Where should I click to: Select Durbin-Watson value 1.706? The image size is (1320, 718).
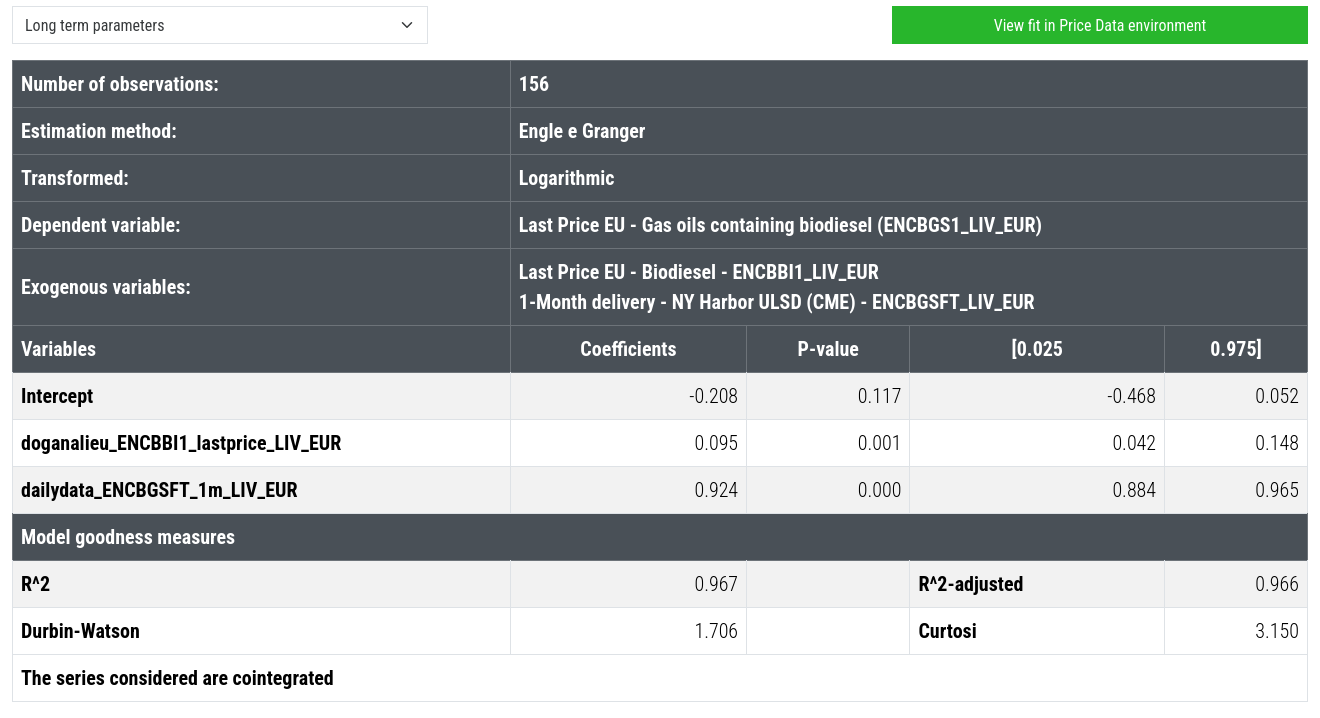716,631
